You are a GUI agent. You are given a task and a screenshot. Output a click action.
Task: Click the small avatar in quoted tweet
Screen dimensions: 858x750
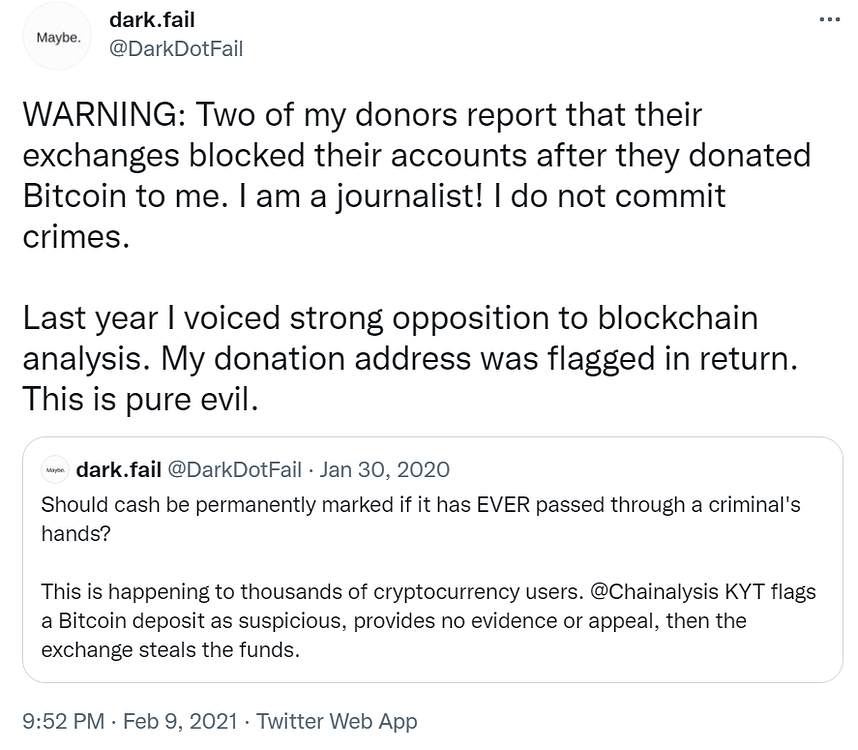click(x=53, y=470)
